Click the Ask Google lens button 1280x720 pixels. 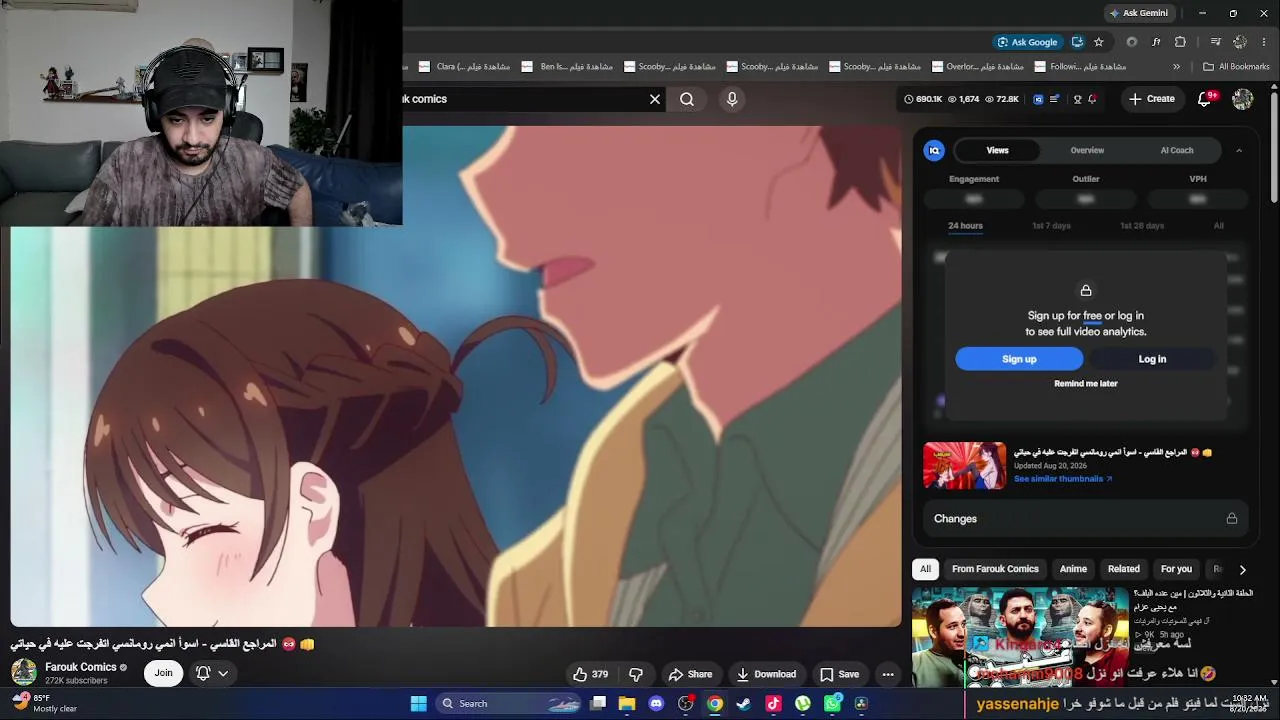pos(1027,42)
